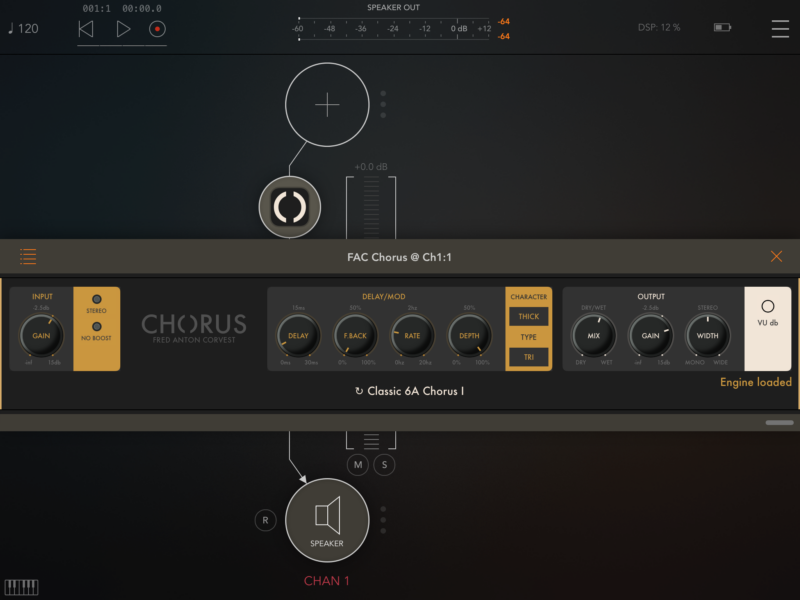Toggle the VU db meter button
Viewport: 800px width, 600px height.
[x=768, y=307]
